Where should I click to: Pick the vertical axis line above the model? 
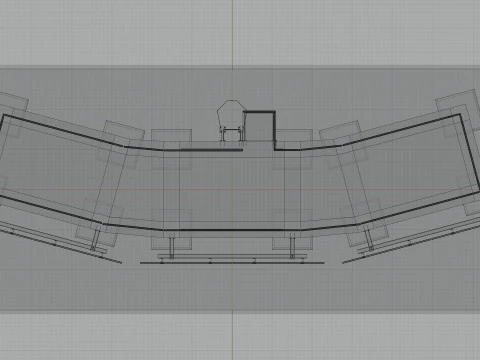coord(232,33)
